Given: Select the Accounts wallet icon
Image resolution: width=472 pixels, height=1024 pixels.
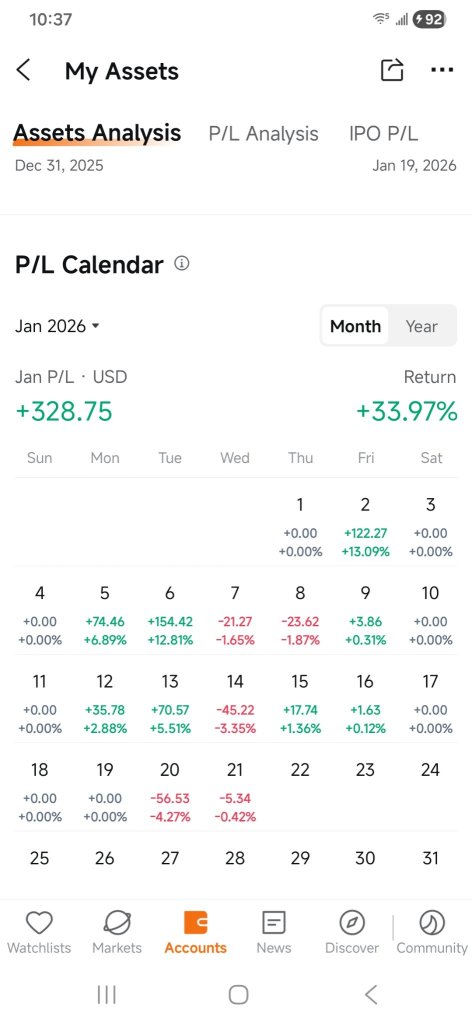Looking at the screenshot, I should (x=195, y=923).
